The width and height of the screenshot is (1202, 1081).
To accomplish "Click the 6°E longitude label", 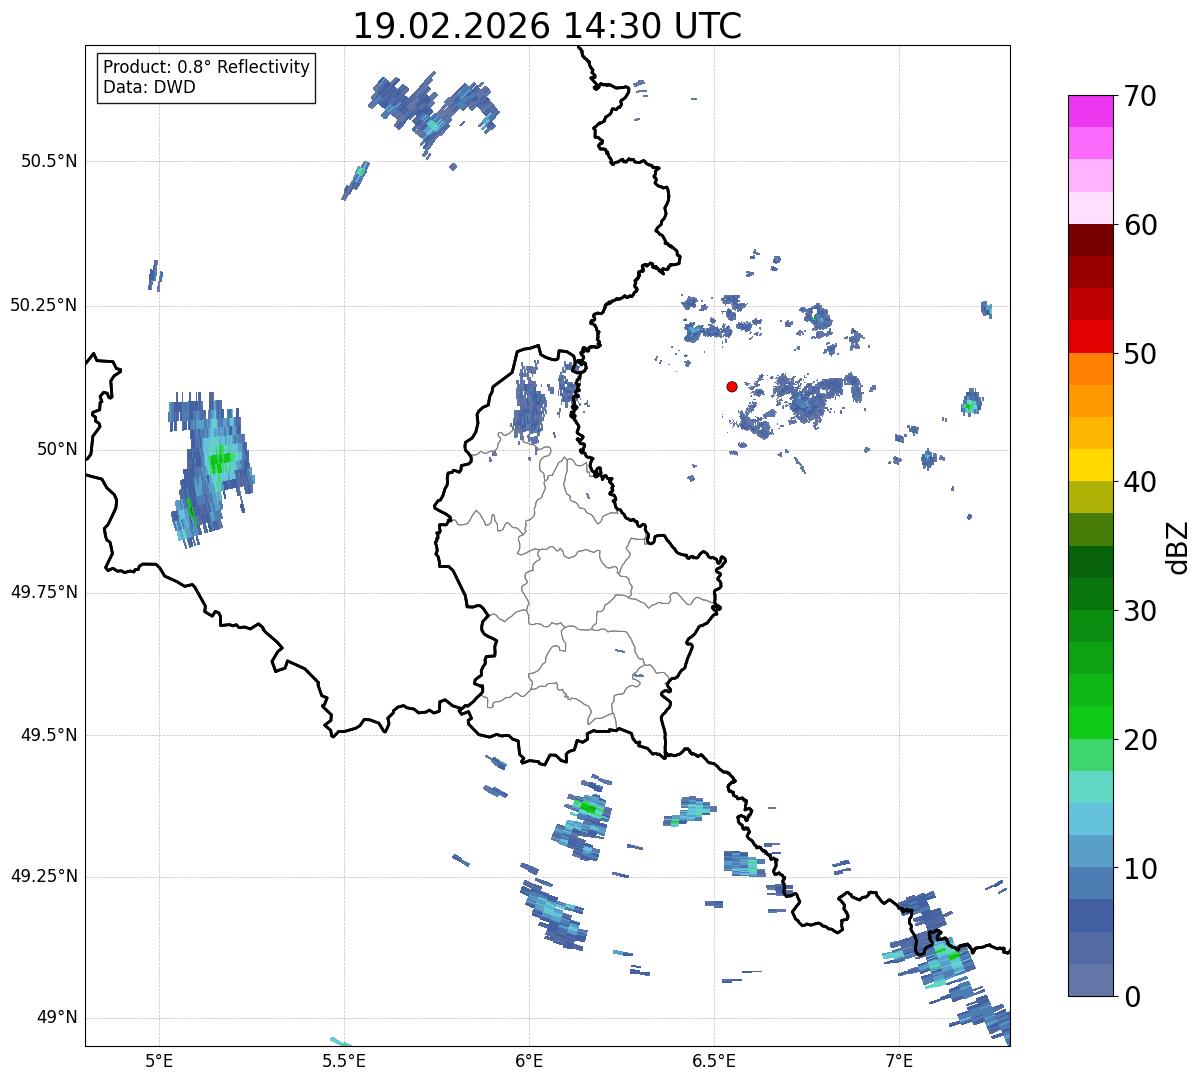I will click(529, 1060).
